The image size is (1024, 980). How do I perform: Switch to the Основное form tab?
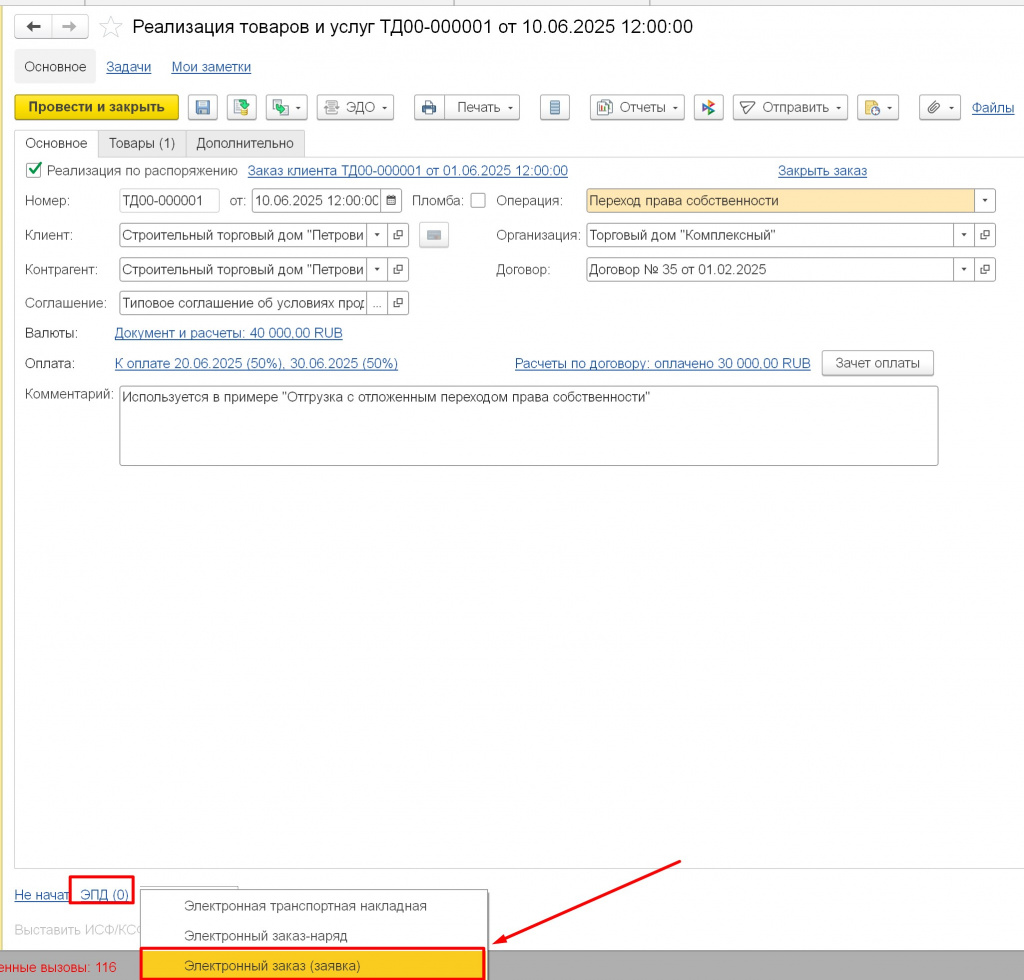pyautogui.click(x=56, y=143)
